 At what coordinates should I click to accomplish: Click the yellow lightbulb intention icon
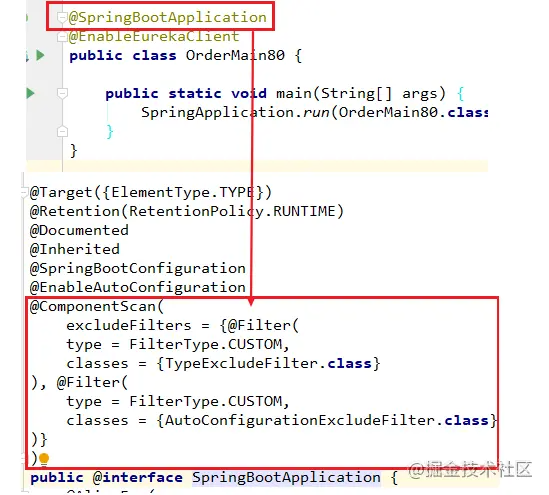tap(44, 459)
